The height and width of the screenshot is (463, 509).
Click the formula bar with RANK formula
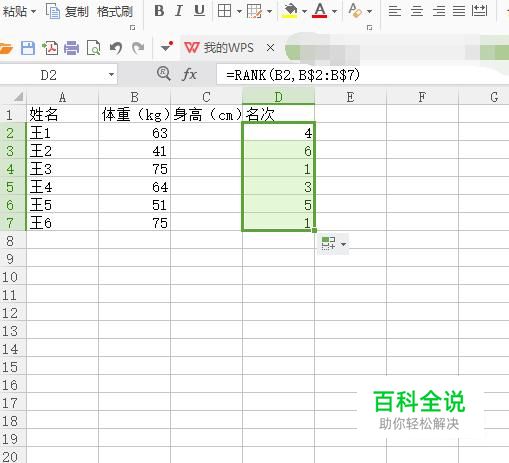click(362, 75)
